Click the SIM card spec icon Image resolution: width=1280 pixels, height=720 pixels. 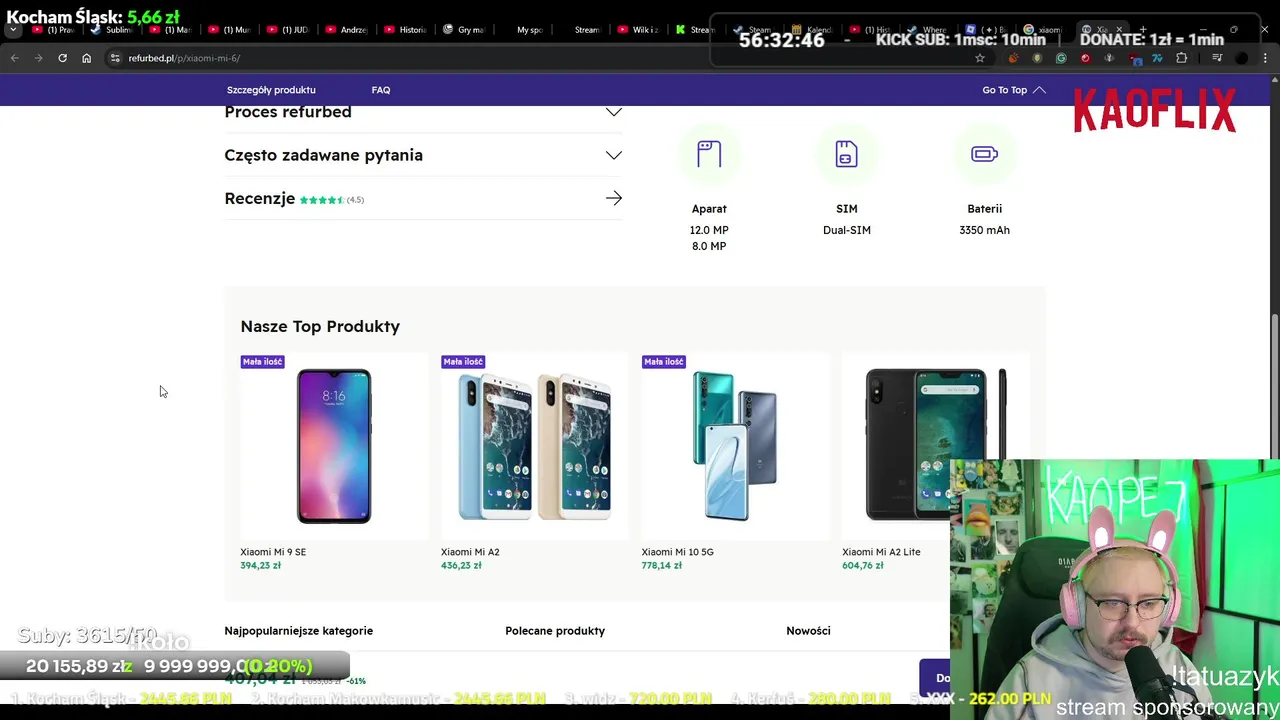point(847,154)
